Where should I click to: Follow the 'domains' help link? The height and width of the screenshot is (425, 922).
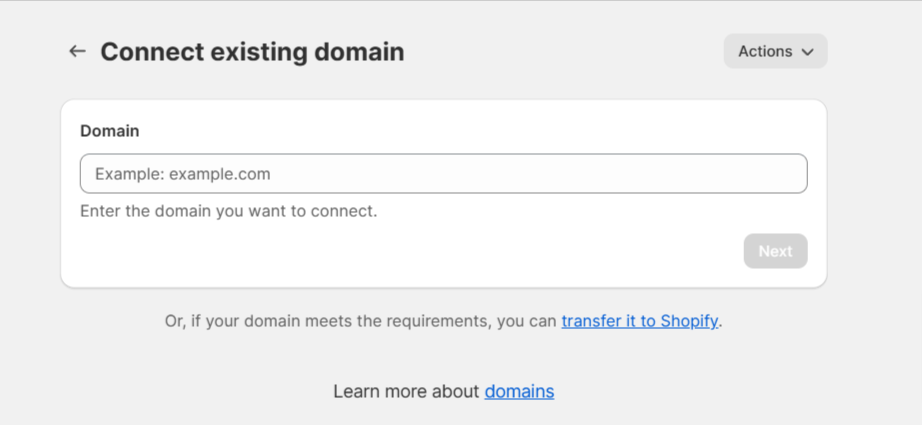(519, 391)
